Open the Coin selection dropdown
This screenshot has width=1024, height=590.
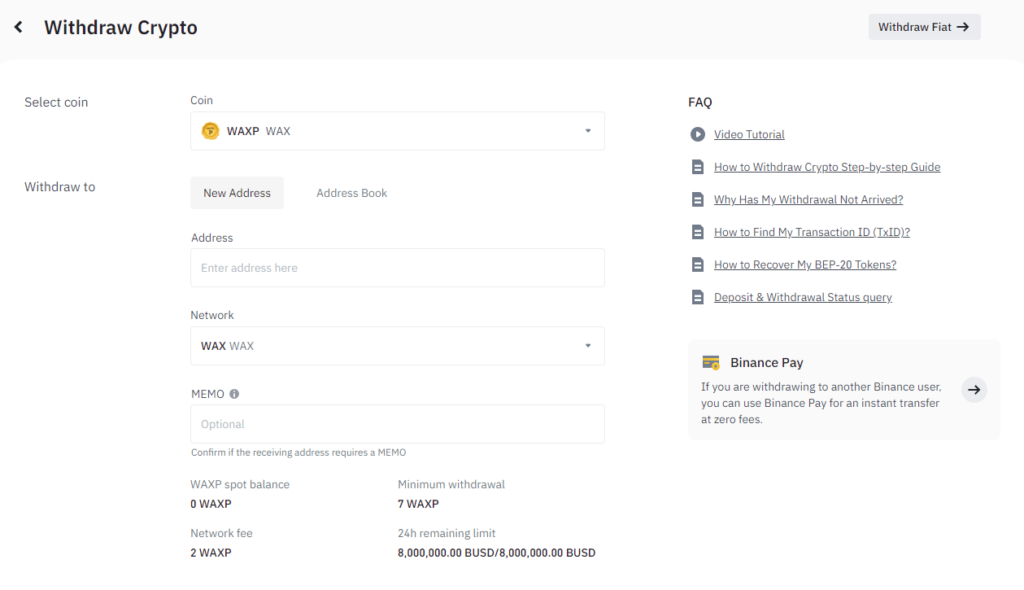coord(397,131)
